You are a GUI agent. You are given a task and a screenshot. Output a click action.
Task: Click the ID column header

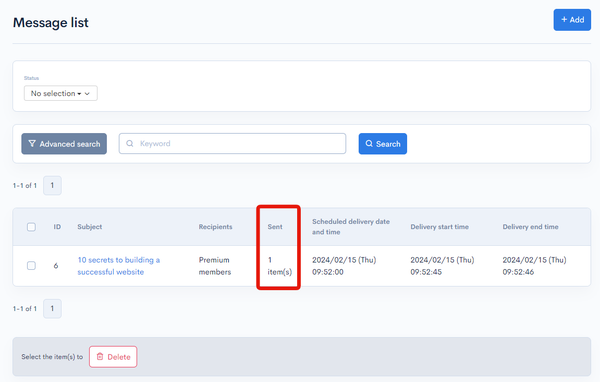click(x=57, y=227)
